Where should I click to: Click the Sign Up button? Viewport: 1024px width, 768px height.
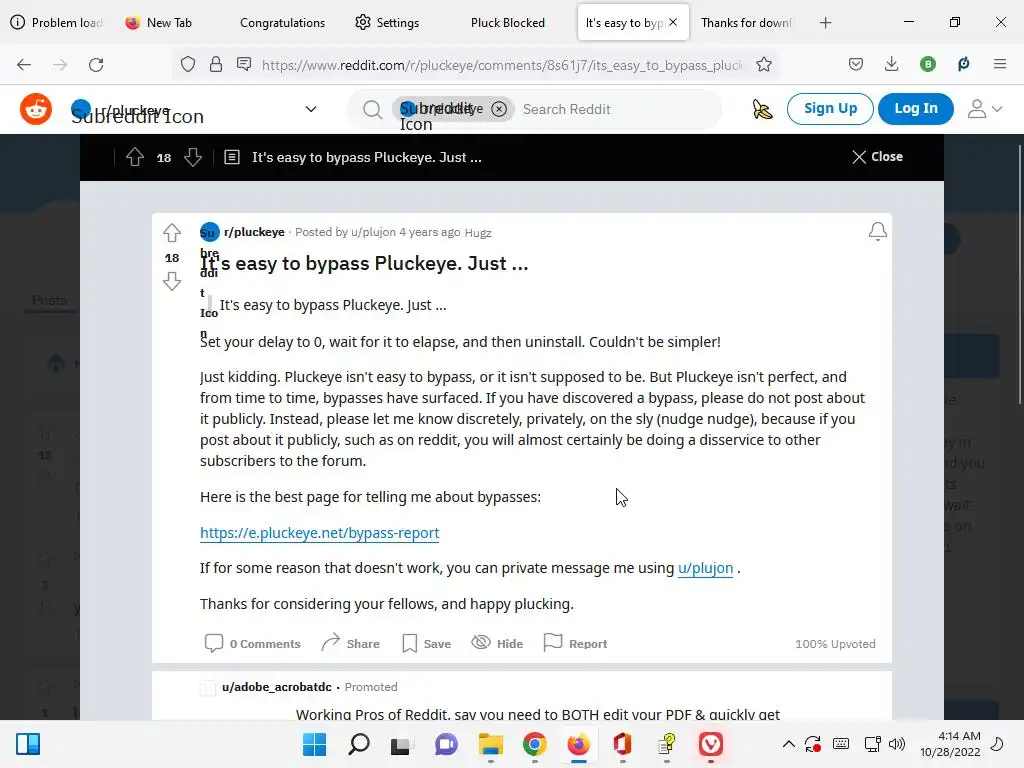click(x=830, y=108)
